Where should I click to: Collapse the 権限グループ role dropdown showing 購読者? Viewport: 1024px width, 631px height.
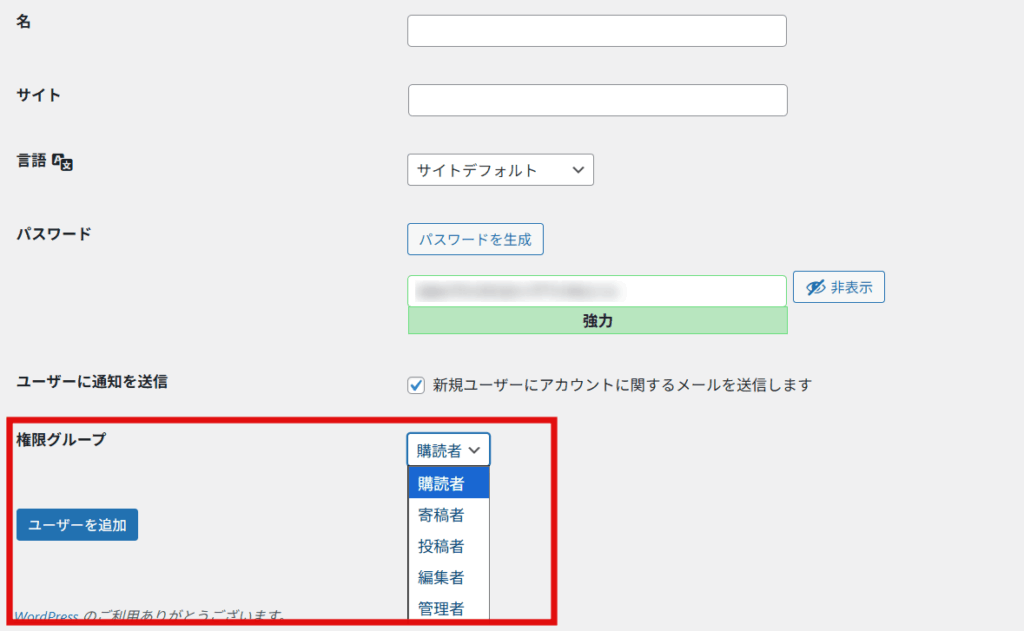coord(448,450)
